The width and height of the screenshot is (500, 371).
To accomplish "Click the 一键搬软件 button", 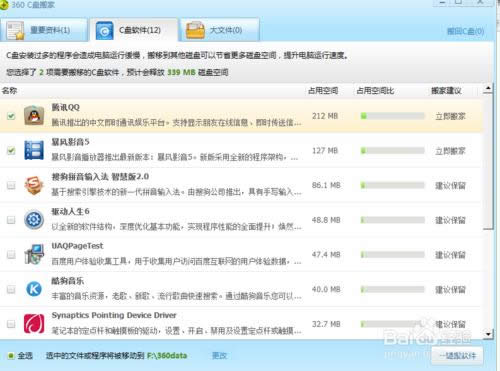I will point(457,356).
